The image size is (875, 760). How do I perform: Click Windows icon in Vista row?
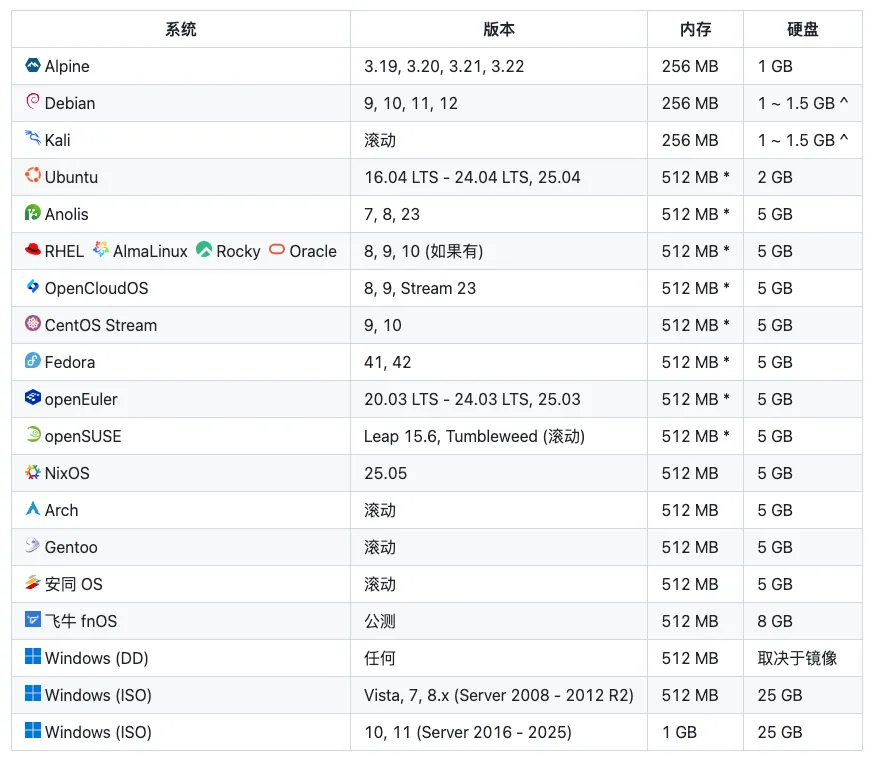click(33, 694)
